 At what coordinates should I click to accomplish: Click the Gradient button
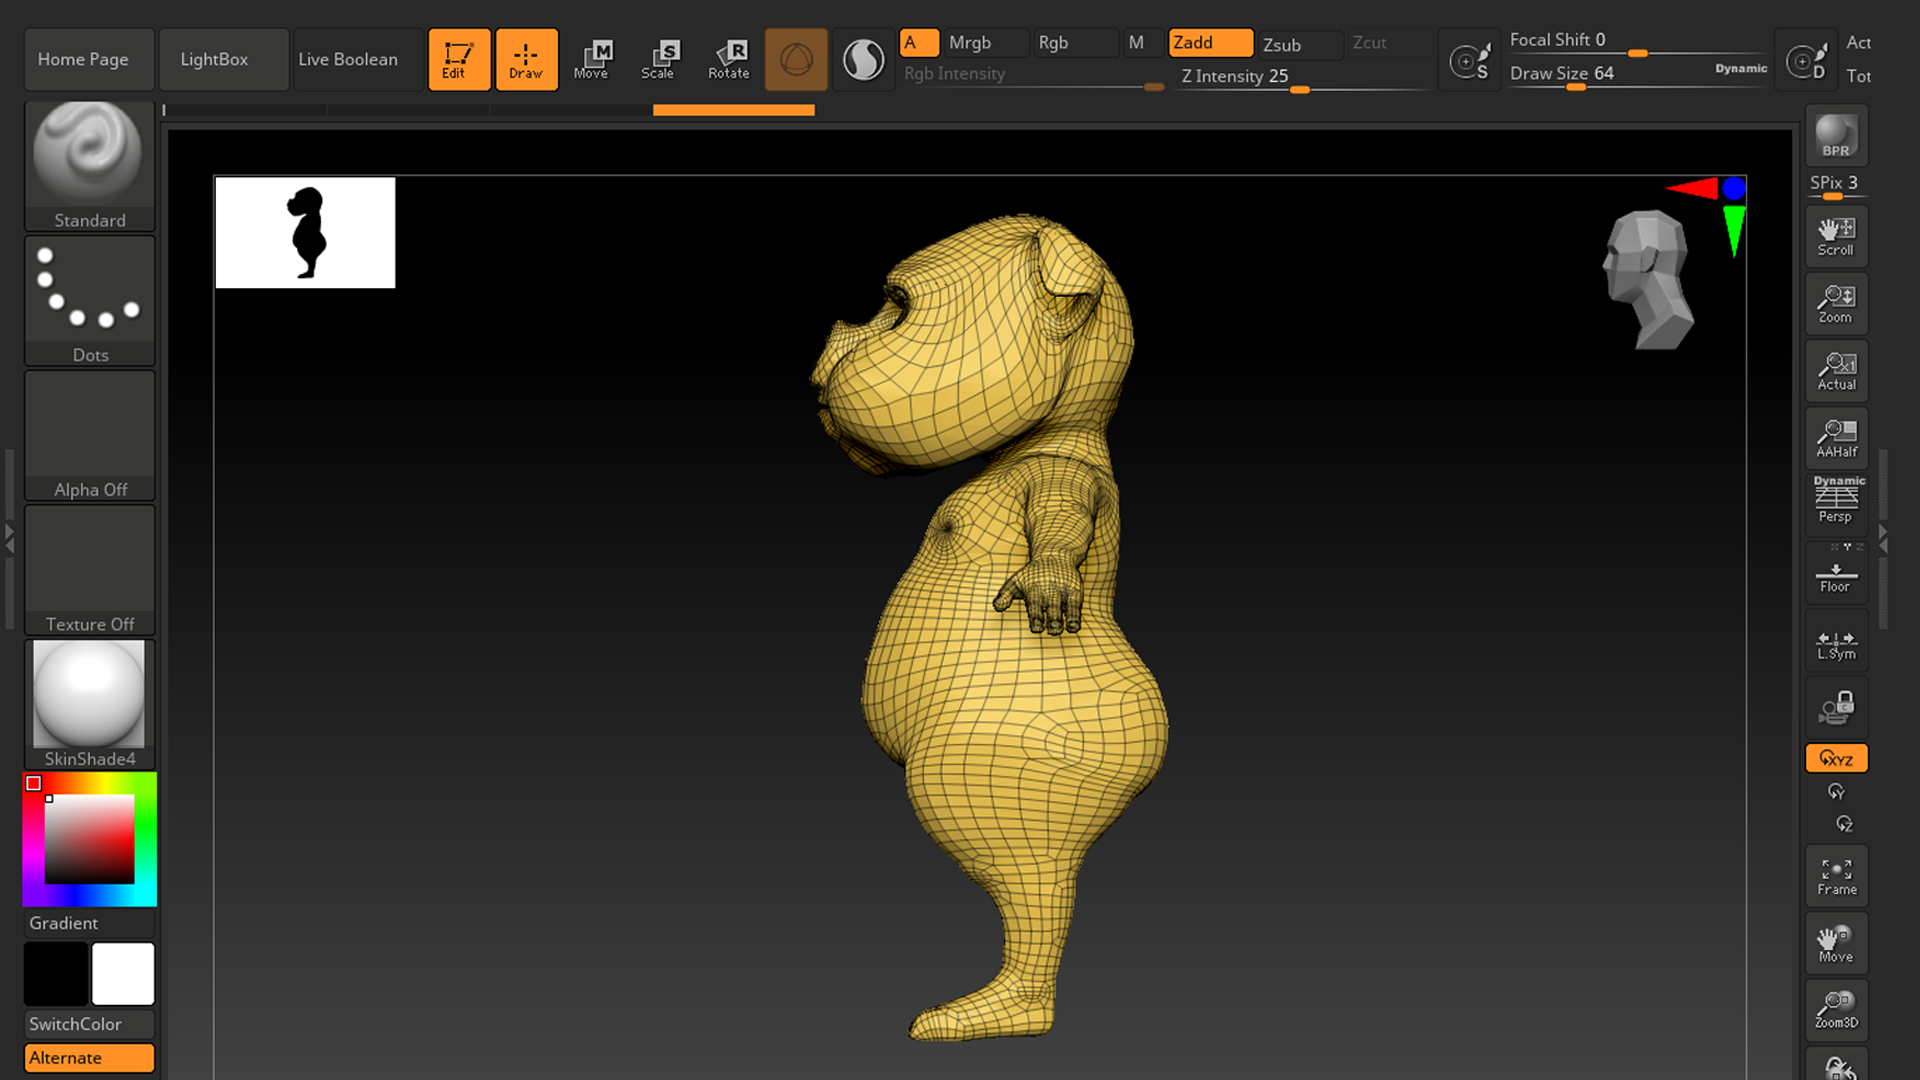(x=89, y=923)
